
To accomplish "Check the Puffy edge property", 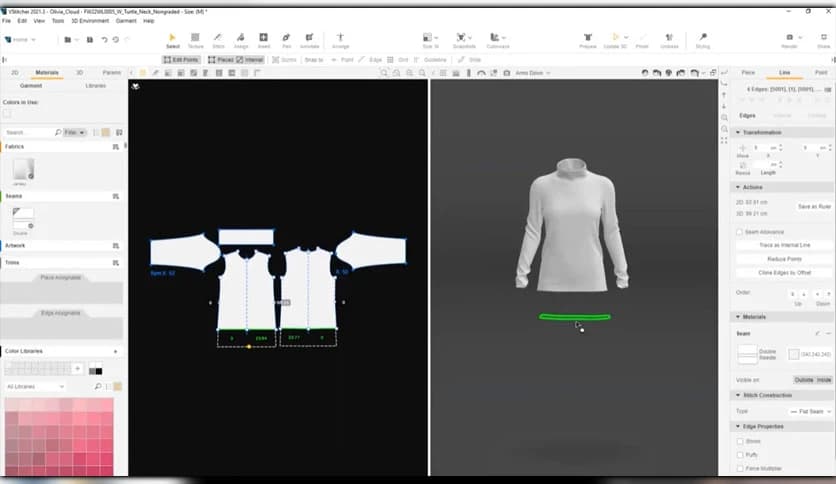I will 740,454.
